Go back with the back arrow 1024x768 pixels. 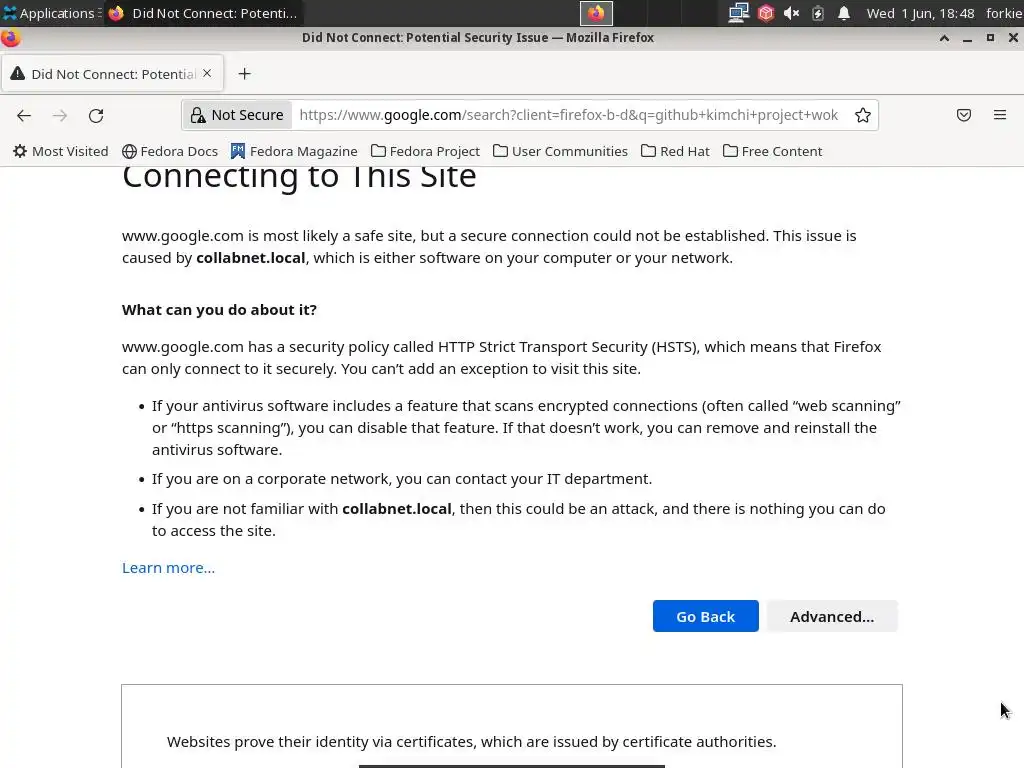click(x=24, y=116)
